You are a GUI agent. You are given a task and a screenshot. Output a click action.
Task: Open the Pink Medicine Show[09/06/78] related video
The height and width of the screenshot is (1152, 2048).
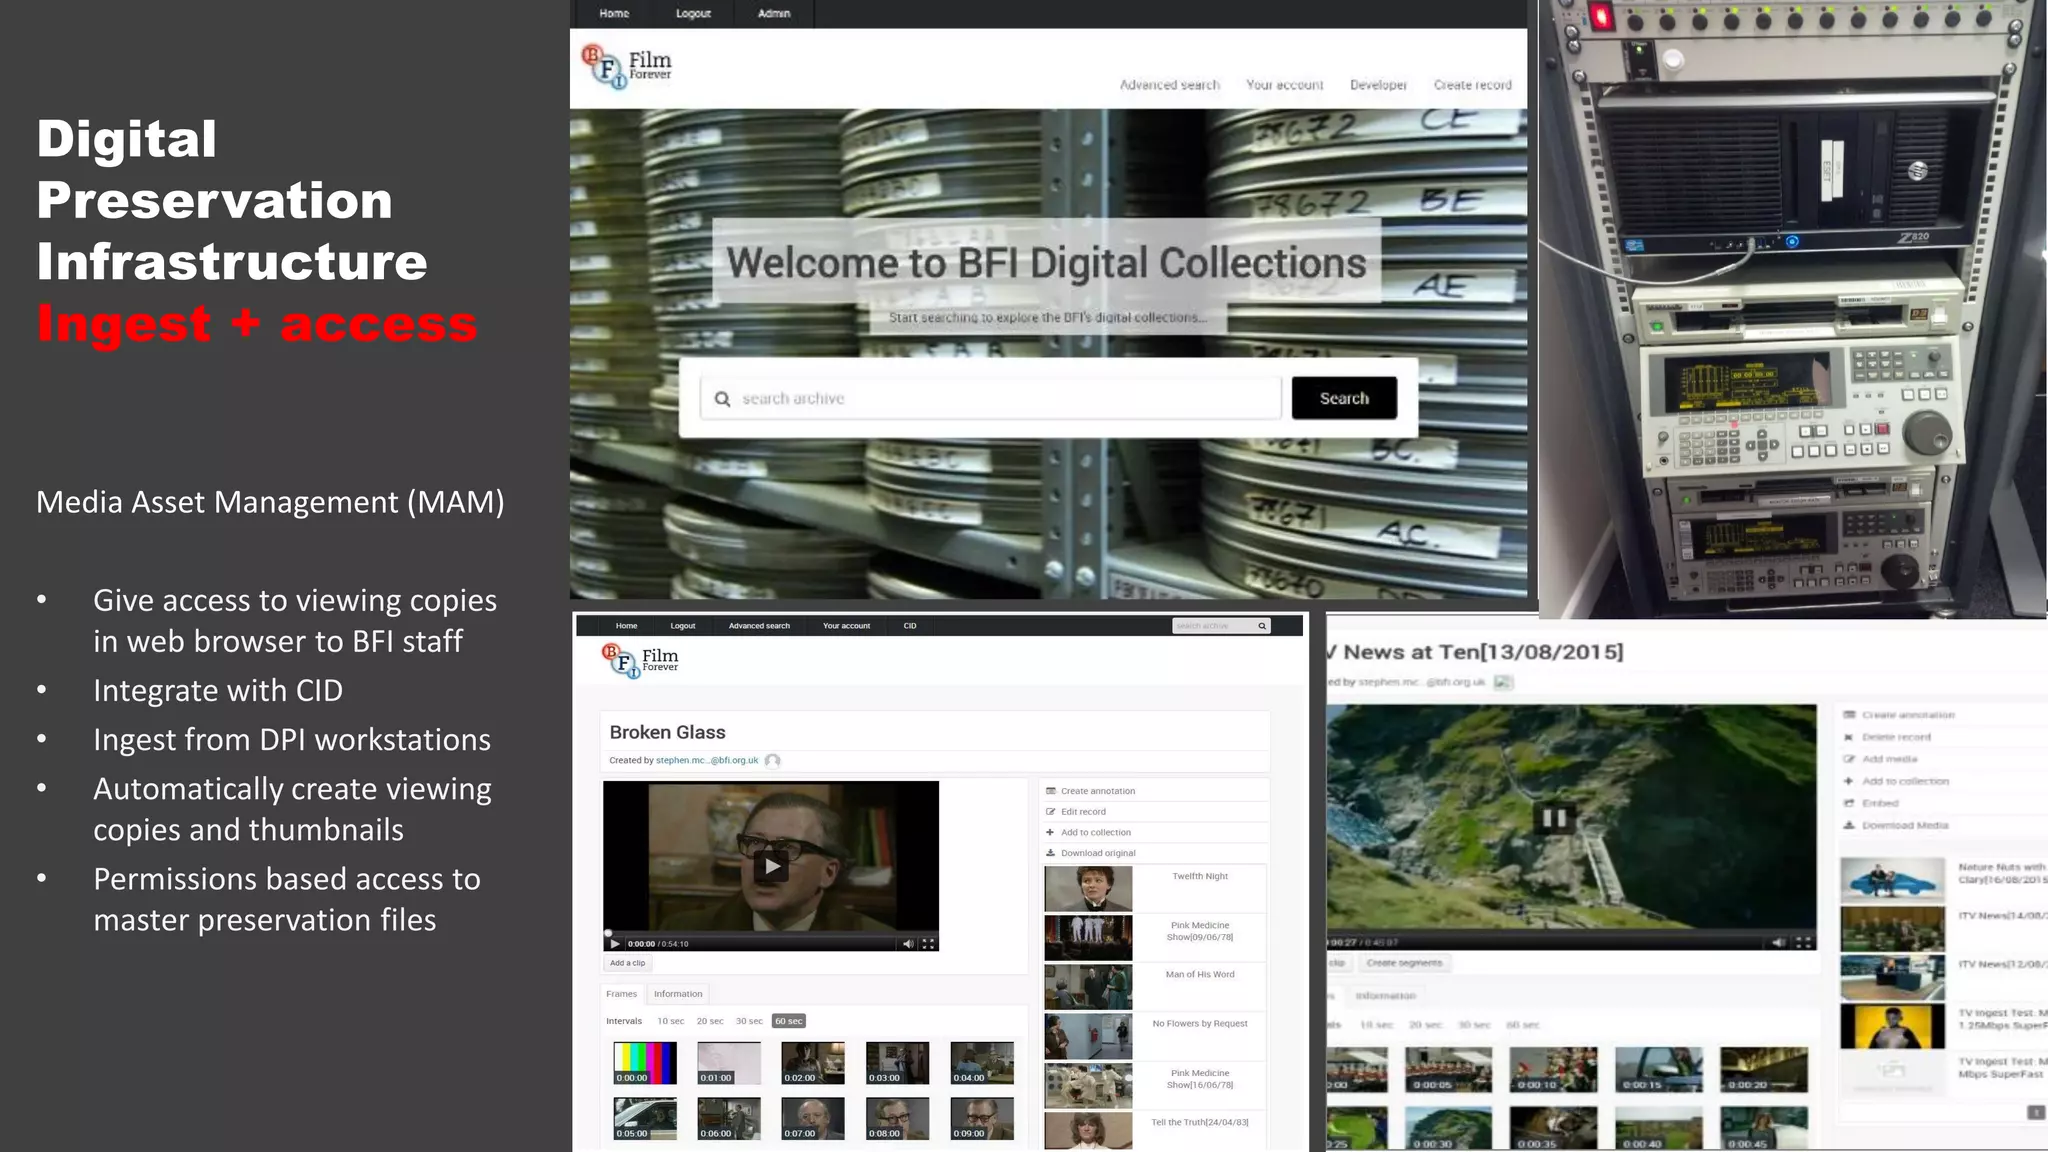(1155, 937)
